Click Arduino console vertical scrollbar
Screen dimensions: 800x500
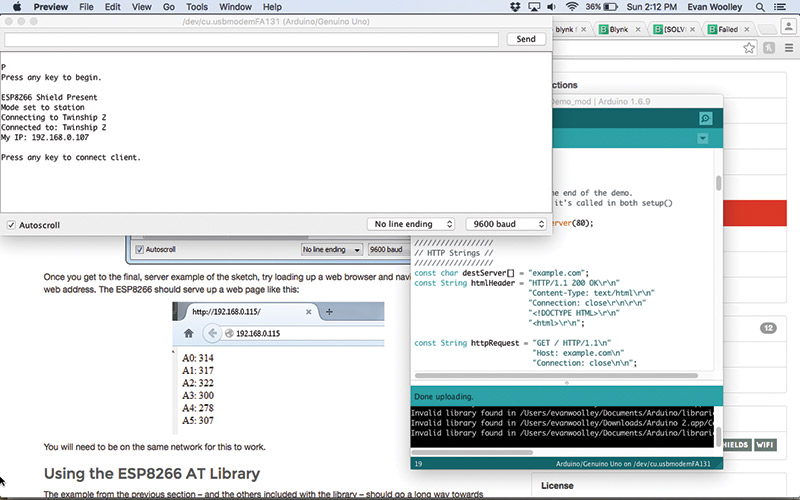(x=718, y=436)
